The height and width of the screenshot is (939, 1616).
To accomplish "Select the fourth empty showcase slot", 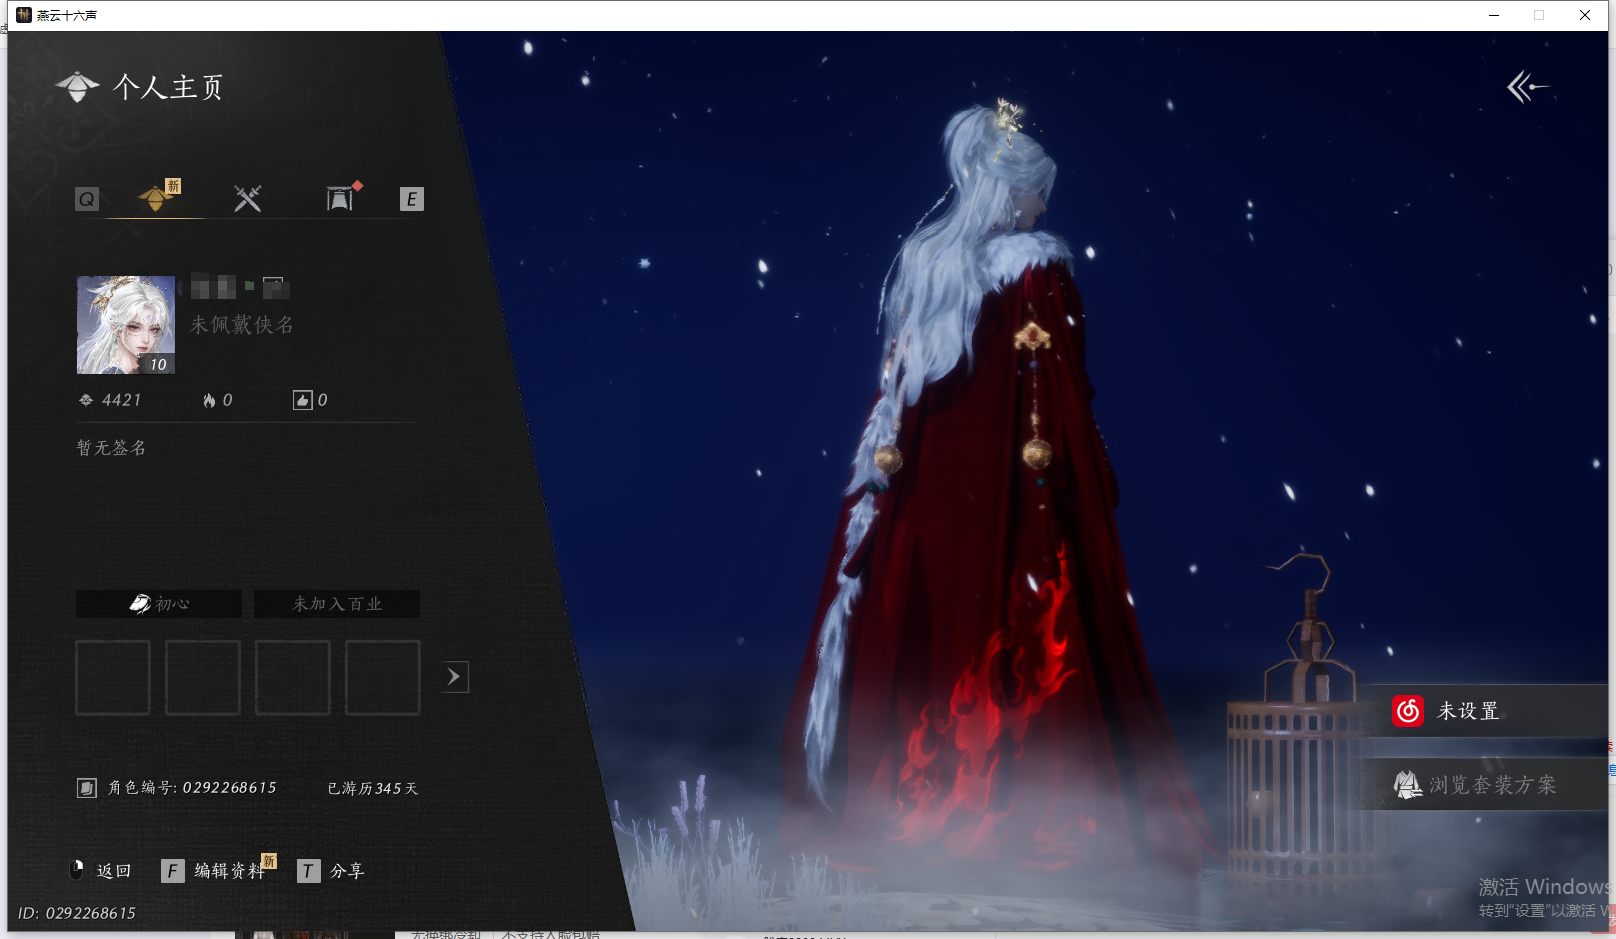I will tap(382, 678).
